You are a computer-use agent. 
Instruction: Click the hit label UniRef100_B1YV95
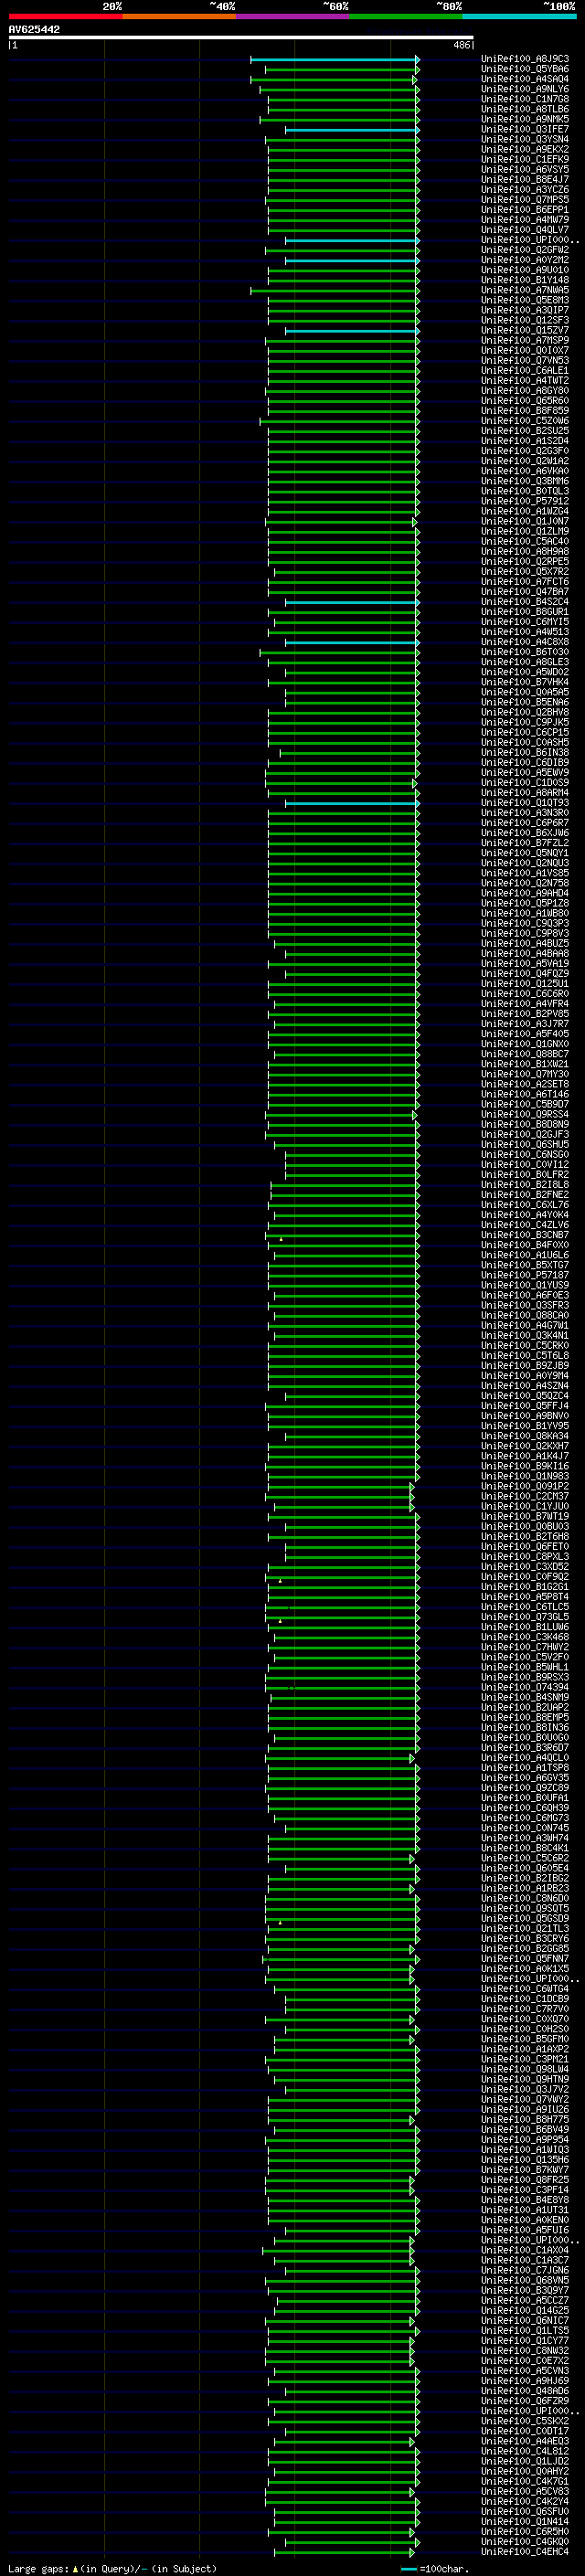click(x=525, y=1426)
